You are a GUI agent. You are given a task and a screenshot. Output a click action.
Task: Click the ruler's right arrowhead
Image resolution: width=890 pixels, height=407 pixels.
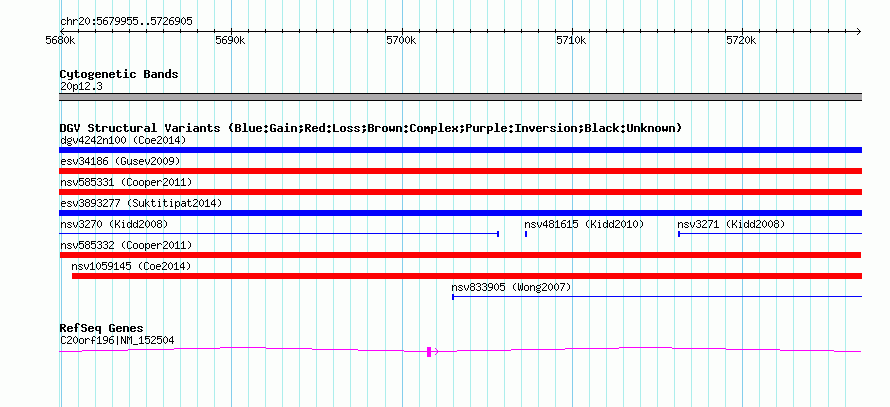pos(858,32)
